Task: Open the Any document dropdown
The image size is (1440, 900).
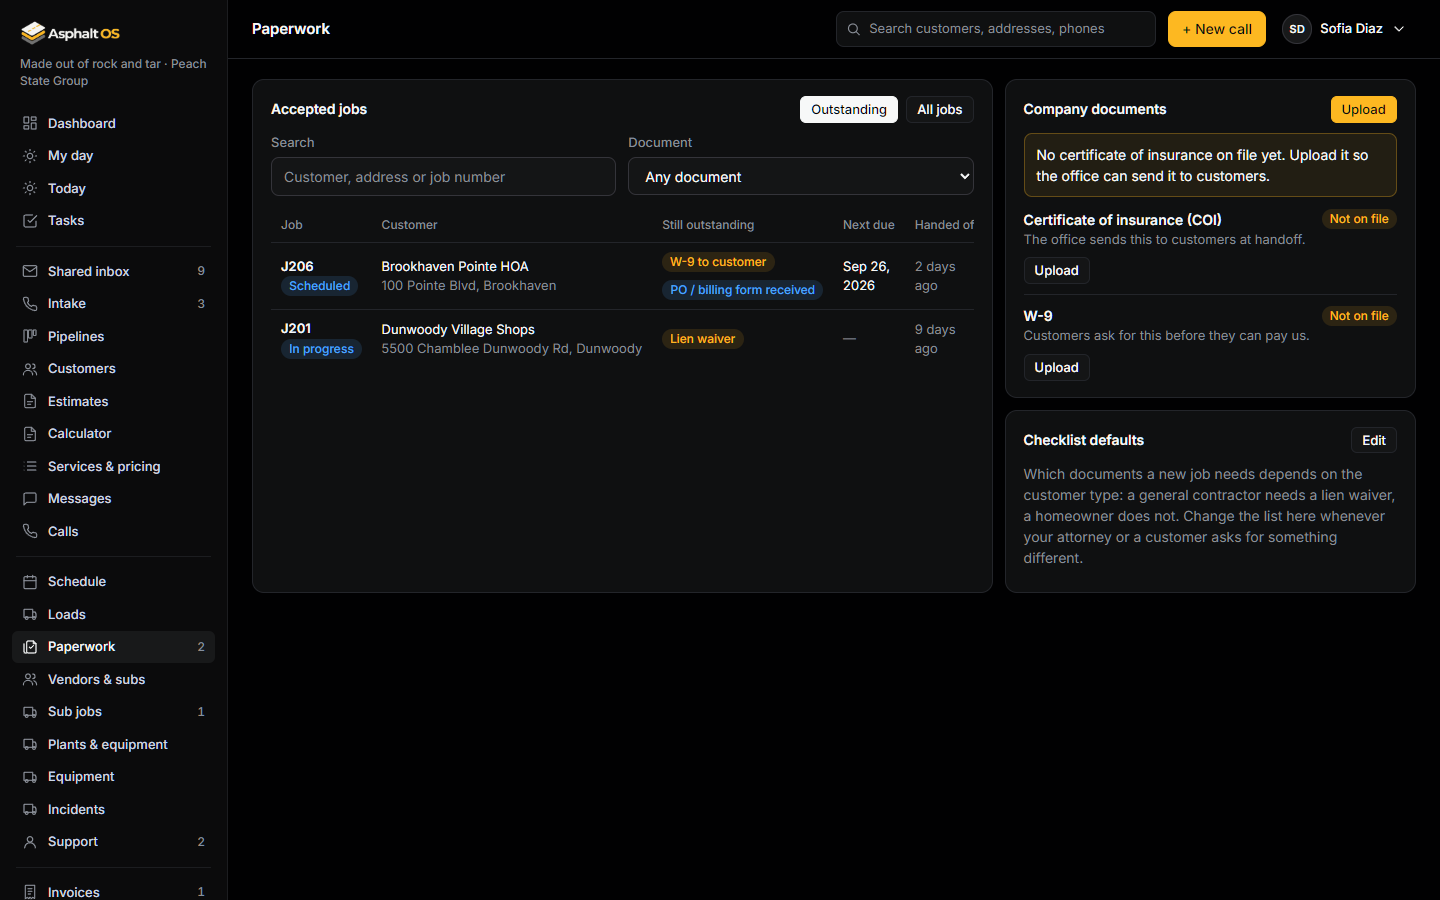Action: tap(801, 176)
